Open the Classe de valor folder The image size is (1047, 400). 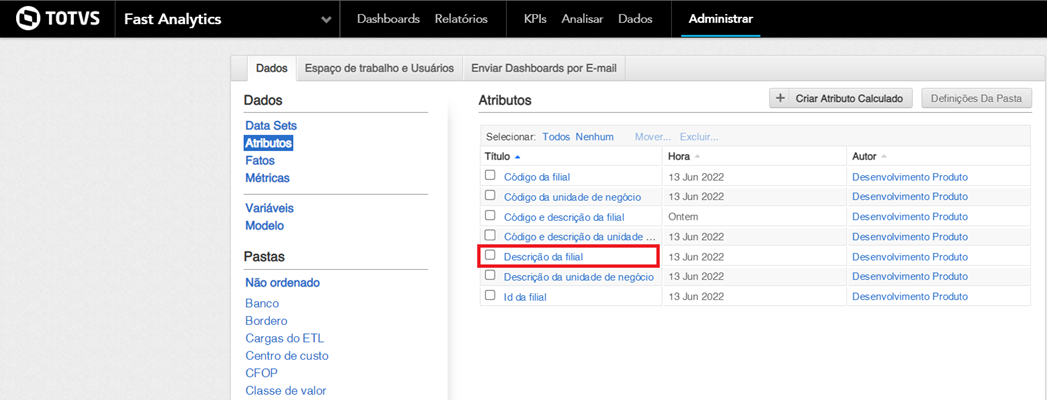click(x=285, y=391)
